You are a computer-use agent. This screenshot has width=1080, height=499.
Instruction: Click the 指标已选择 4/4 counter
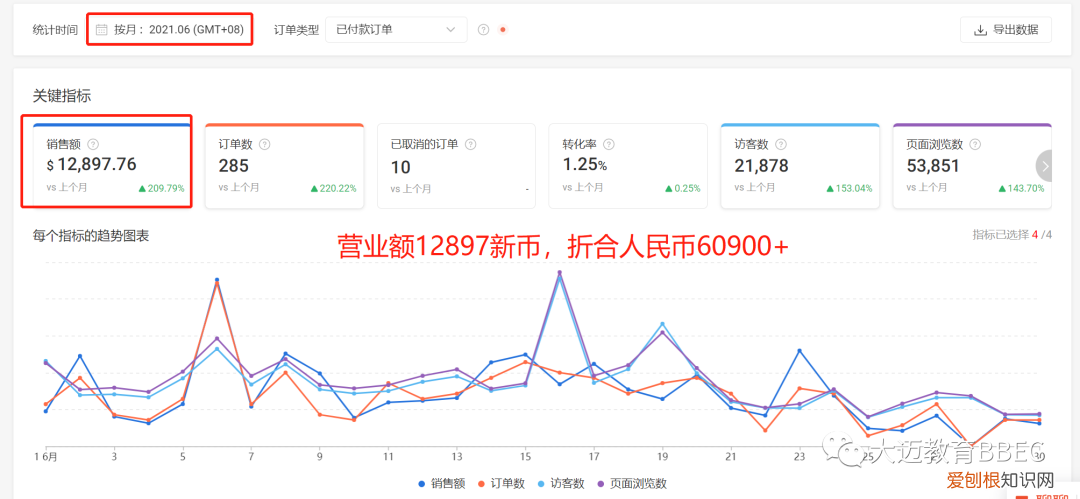click(x=1012, y=235)
